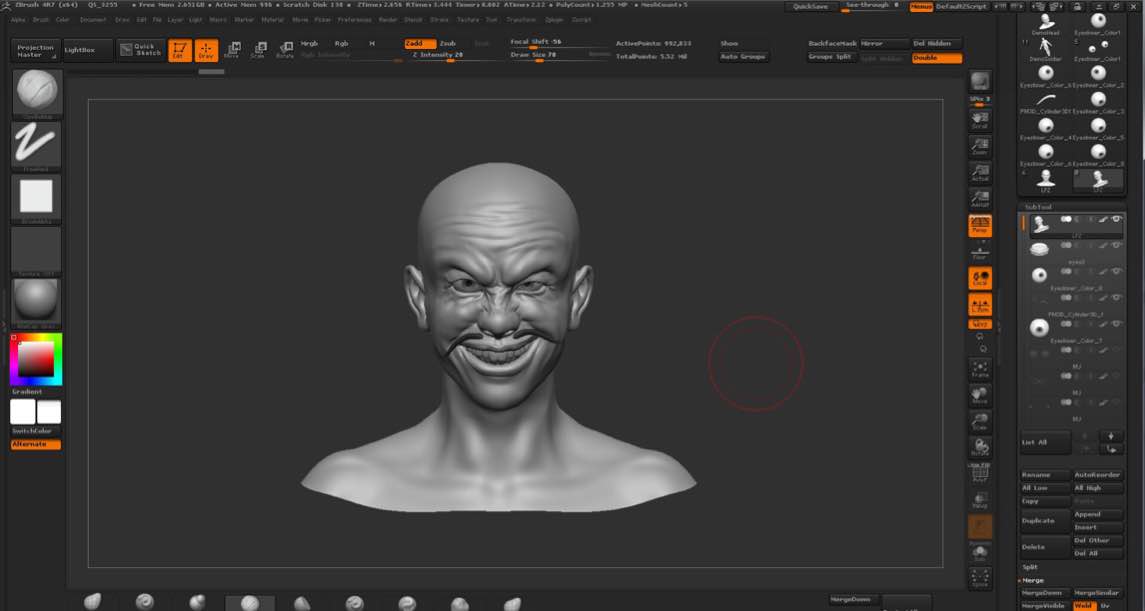Open the FreeHand stroke type picker
Image resolution: width=1145 pixels, height=611 pixels.
pos(37,147)
